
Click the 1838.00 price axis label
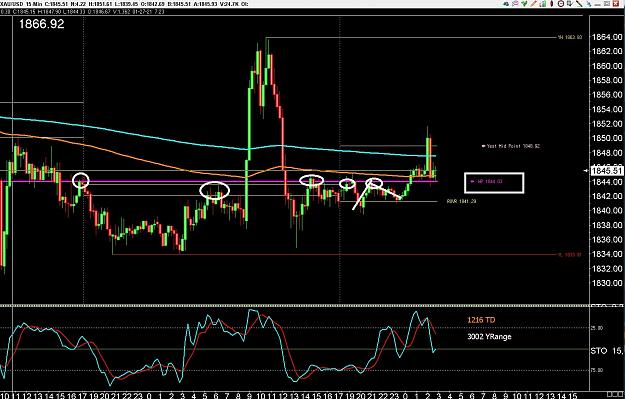click(607, 225)
